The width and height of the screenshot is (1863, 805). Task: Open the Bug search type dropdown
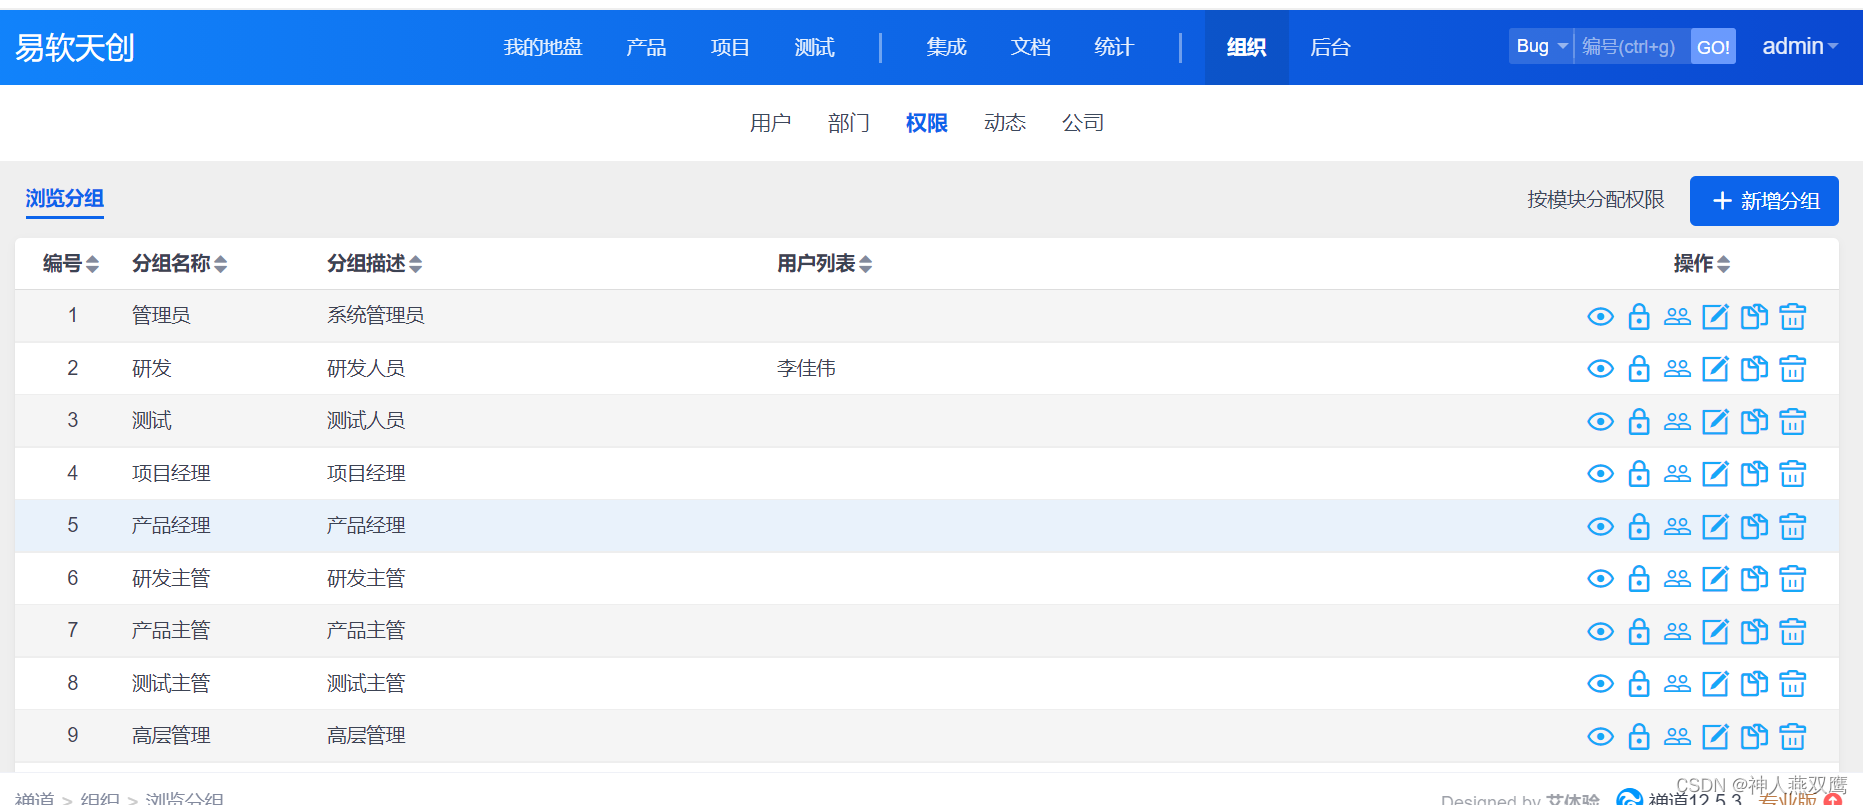(1540, 46)
